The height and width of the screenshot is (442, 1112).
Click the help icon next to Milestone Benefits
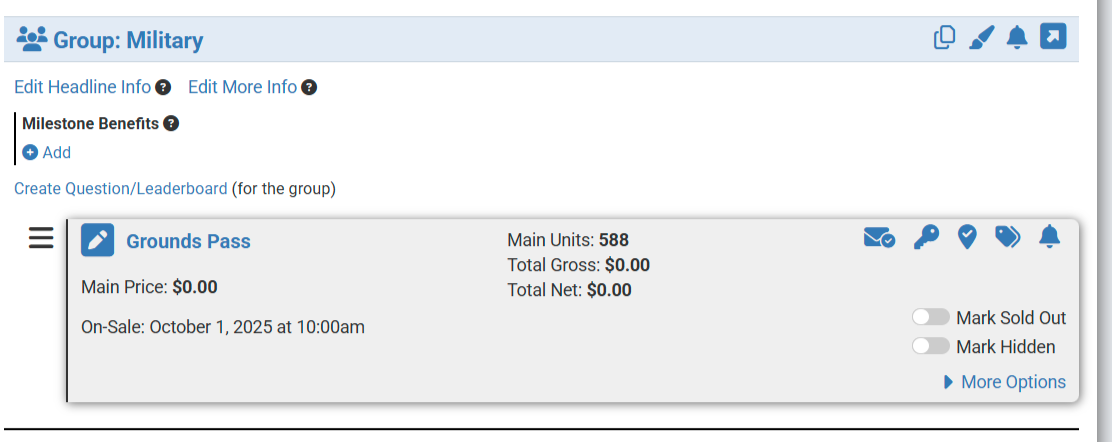point(171,124)
